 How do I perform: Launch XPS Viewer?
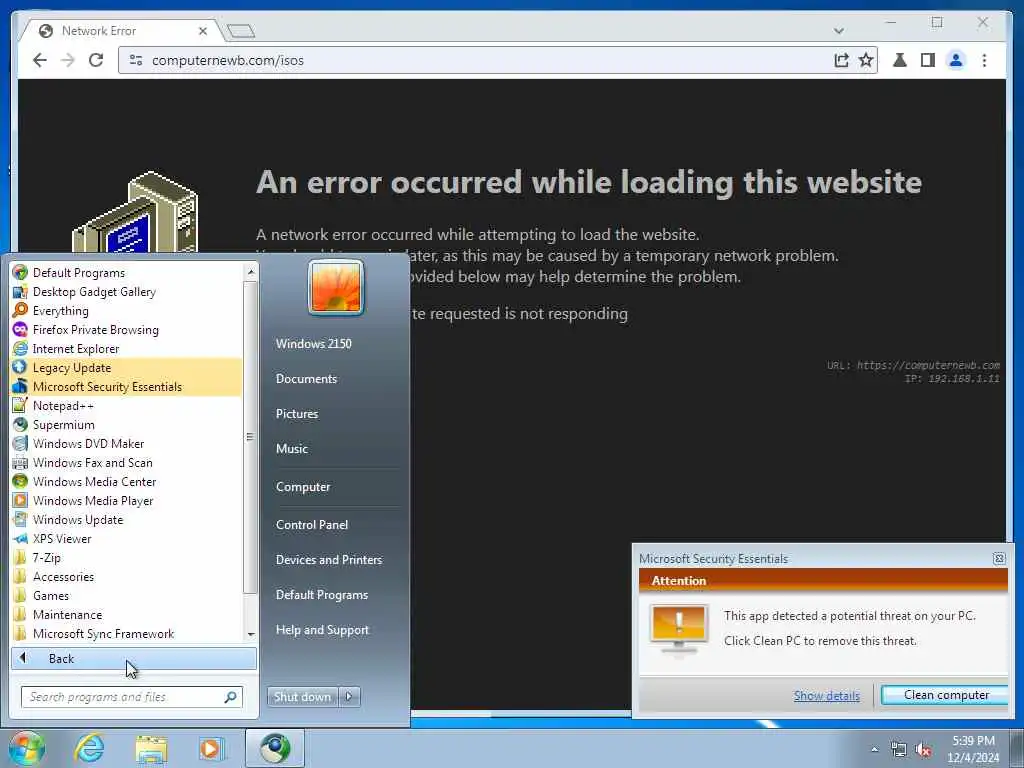tap(126, 538)
